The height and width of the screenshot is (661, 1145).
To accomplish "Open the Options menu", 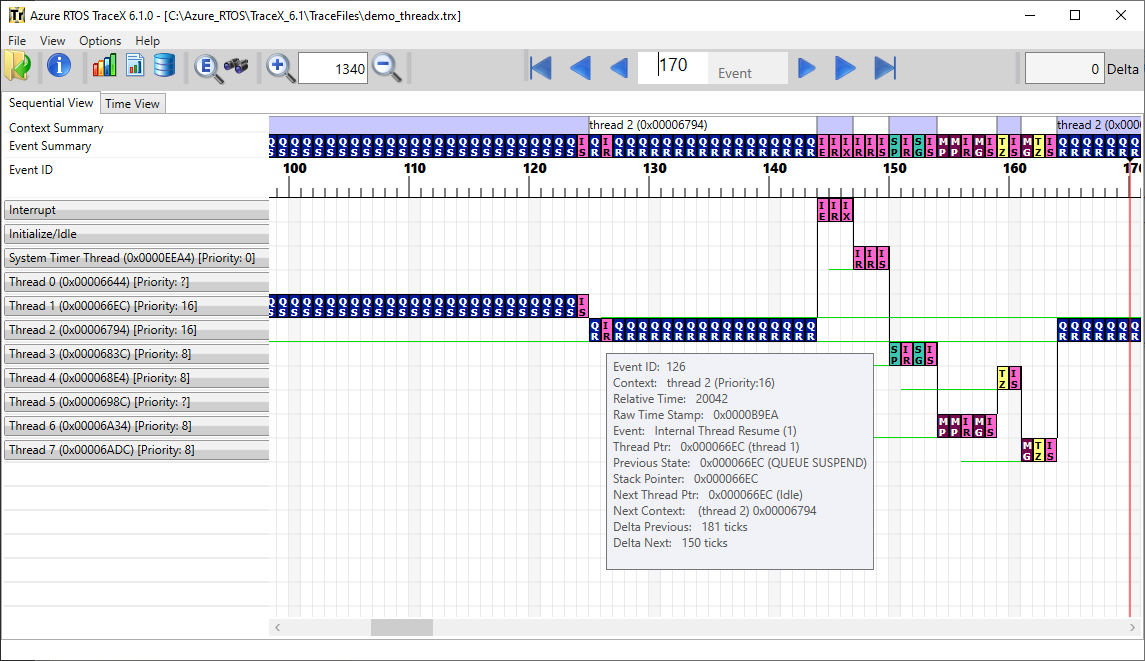I will [x=100, y=41].
